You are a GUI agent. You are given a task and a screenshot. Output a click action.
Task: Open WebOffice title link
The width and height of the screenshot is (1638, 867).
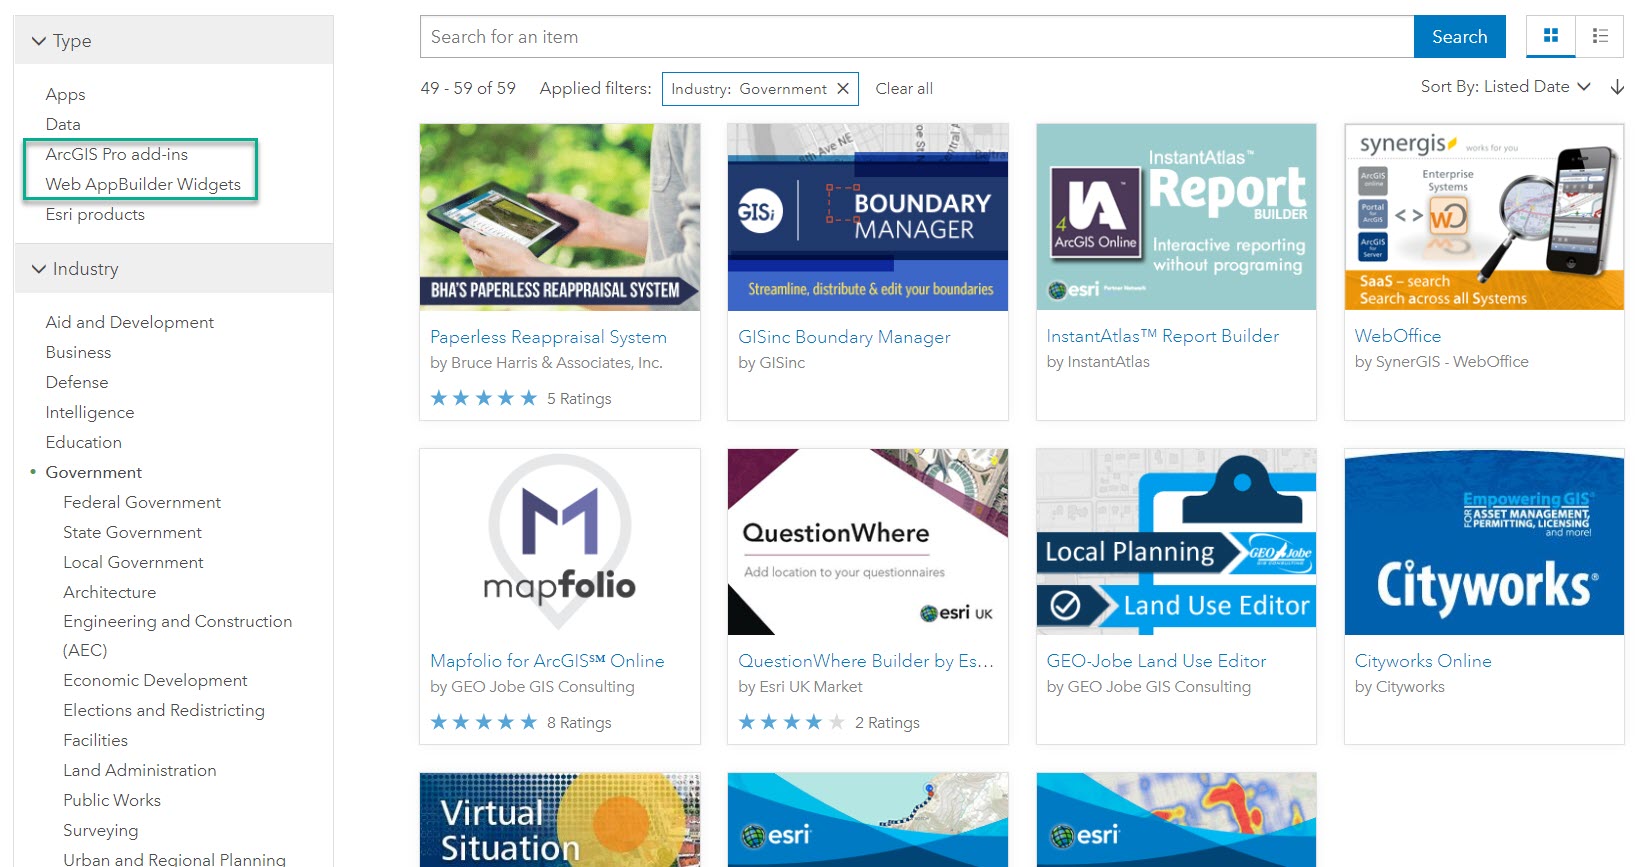click(x=1397, y=336)
